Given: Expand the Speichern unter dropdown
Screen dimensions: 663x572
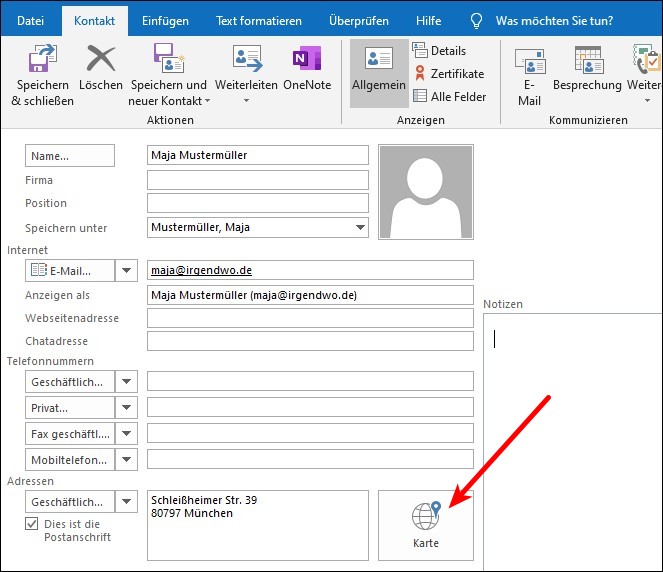Looking at the screenshot, I should 360,228.
